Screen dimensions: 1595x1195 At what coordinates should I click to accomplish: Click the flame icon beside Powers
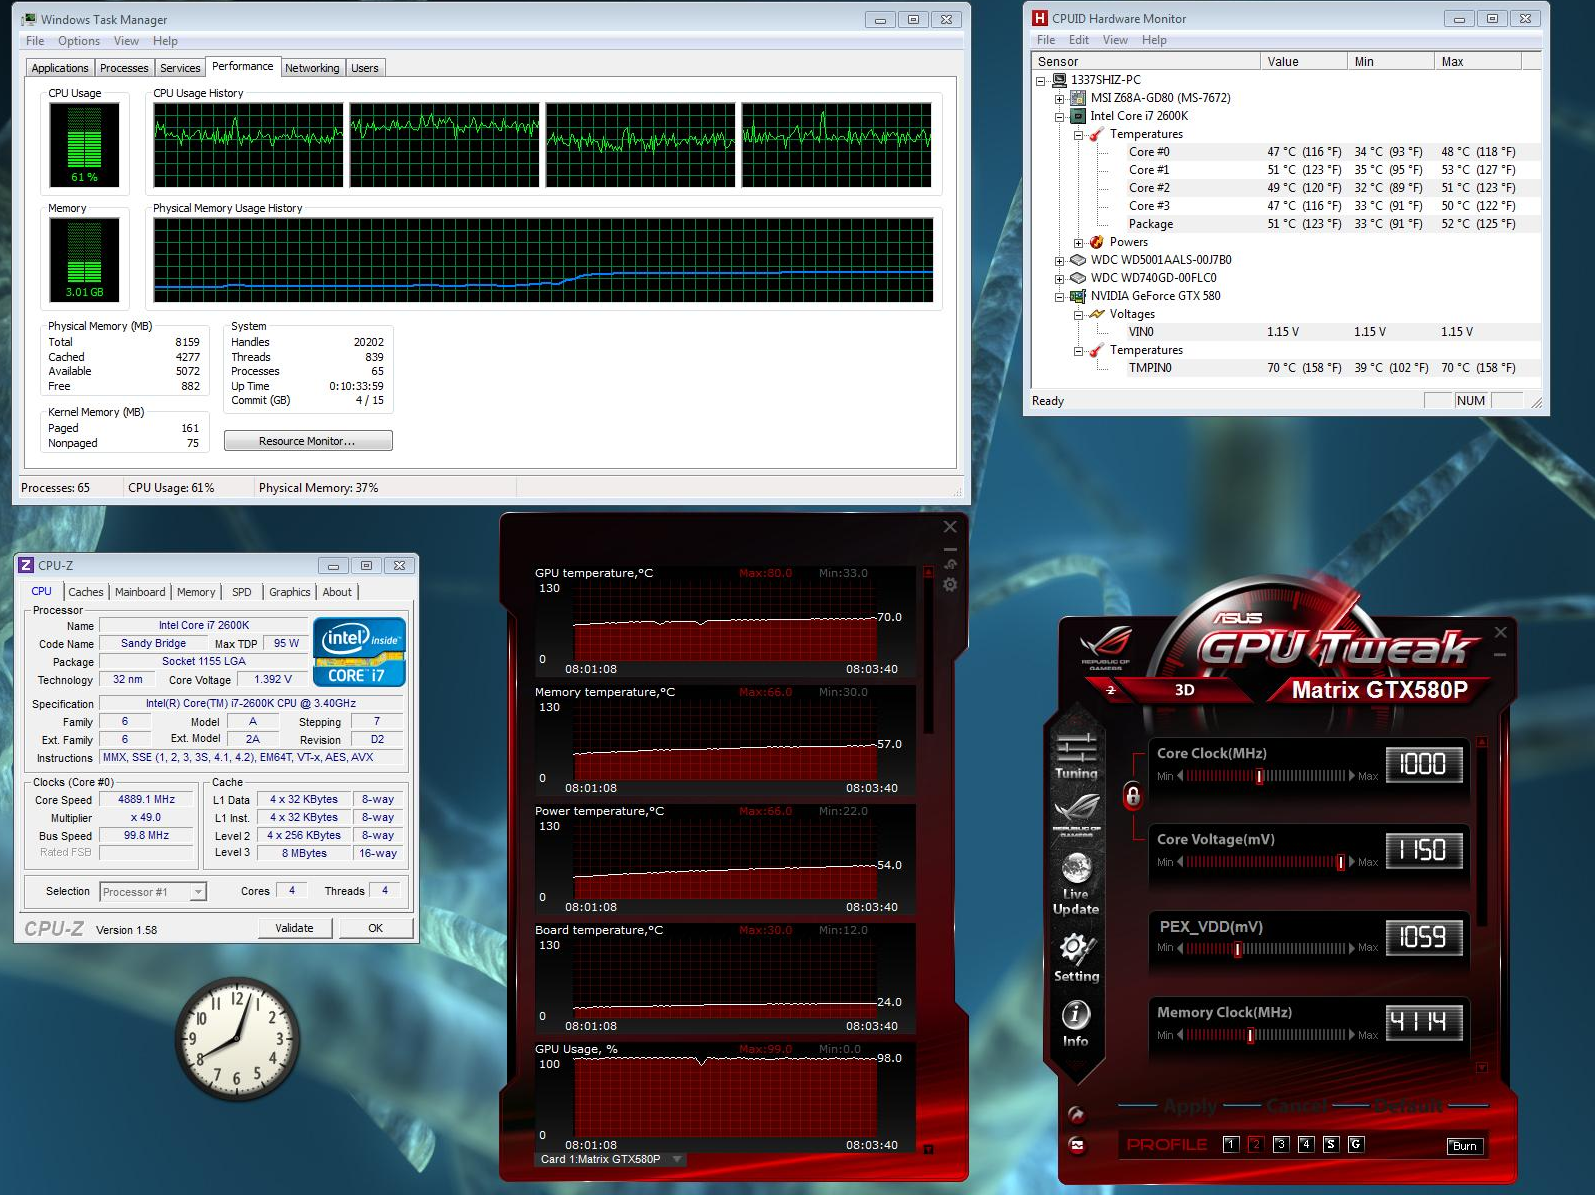pyautogui.click(x=1097, y=242)
